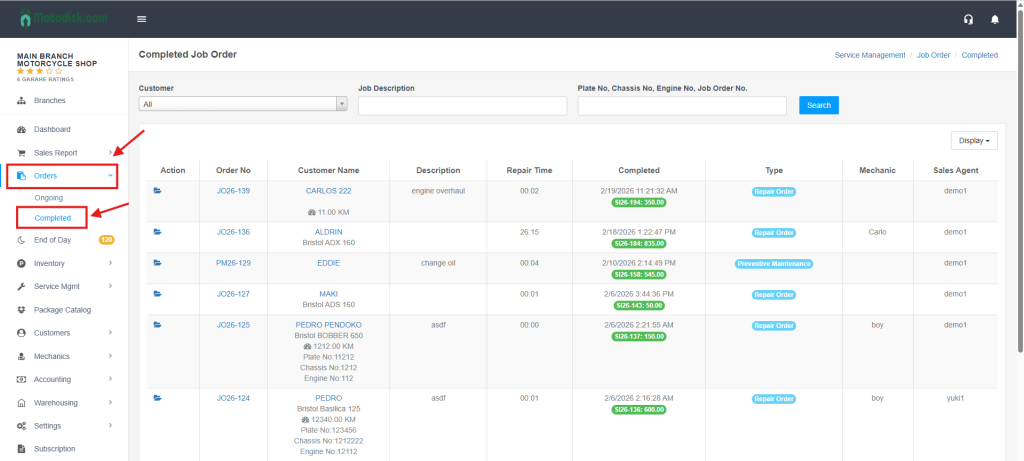The height and width of the screenshot is (461, 1024).
Task: Click the notification bell icon
Action: pos(994,19)
